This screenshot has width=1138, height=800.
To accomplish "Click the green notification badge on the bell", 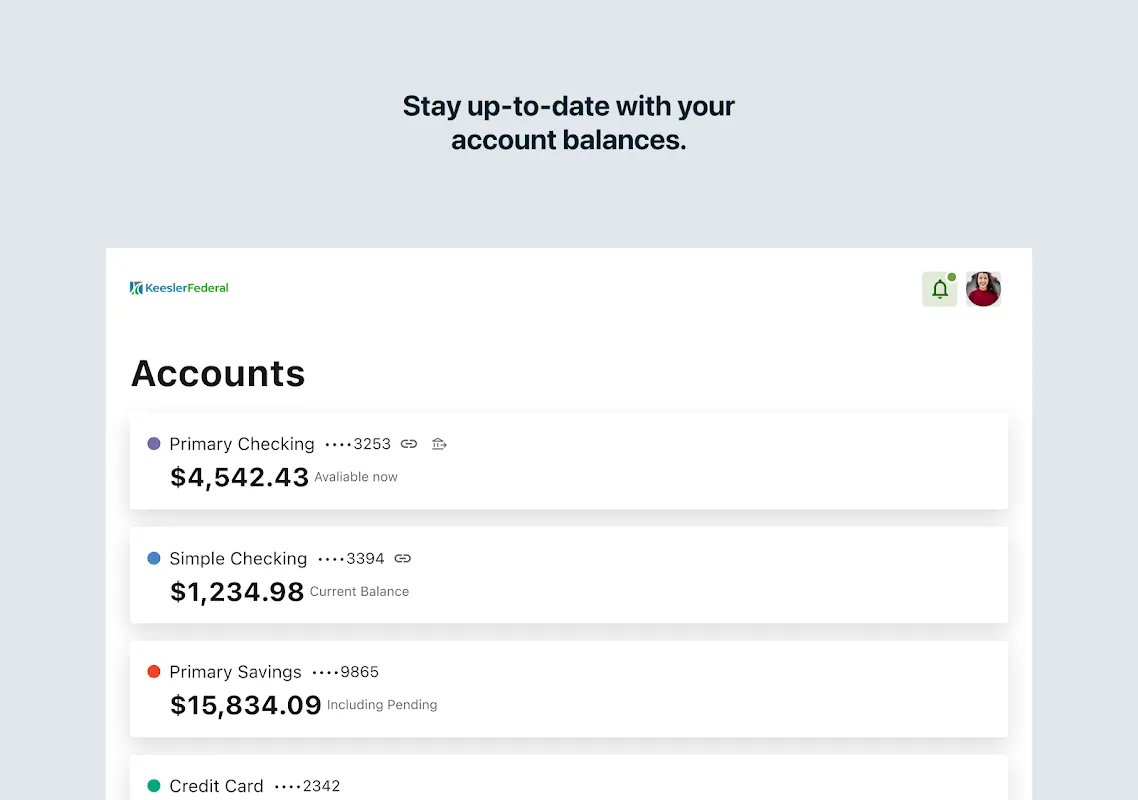I will click(952, 277).
